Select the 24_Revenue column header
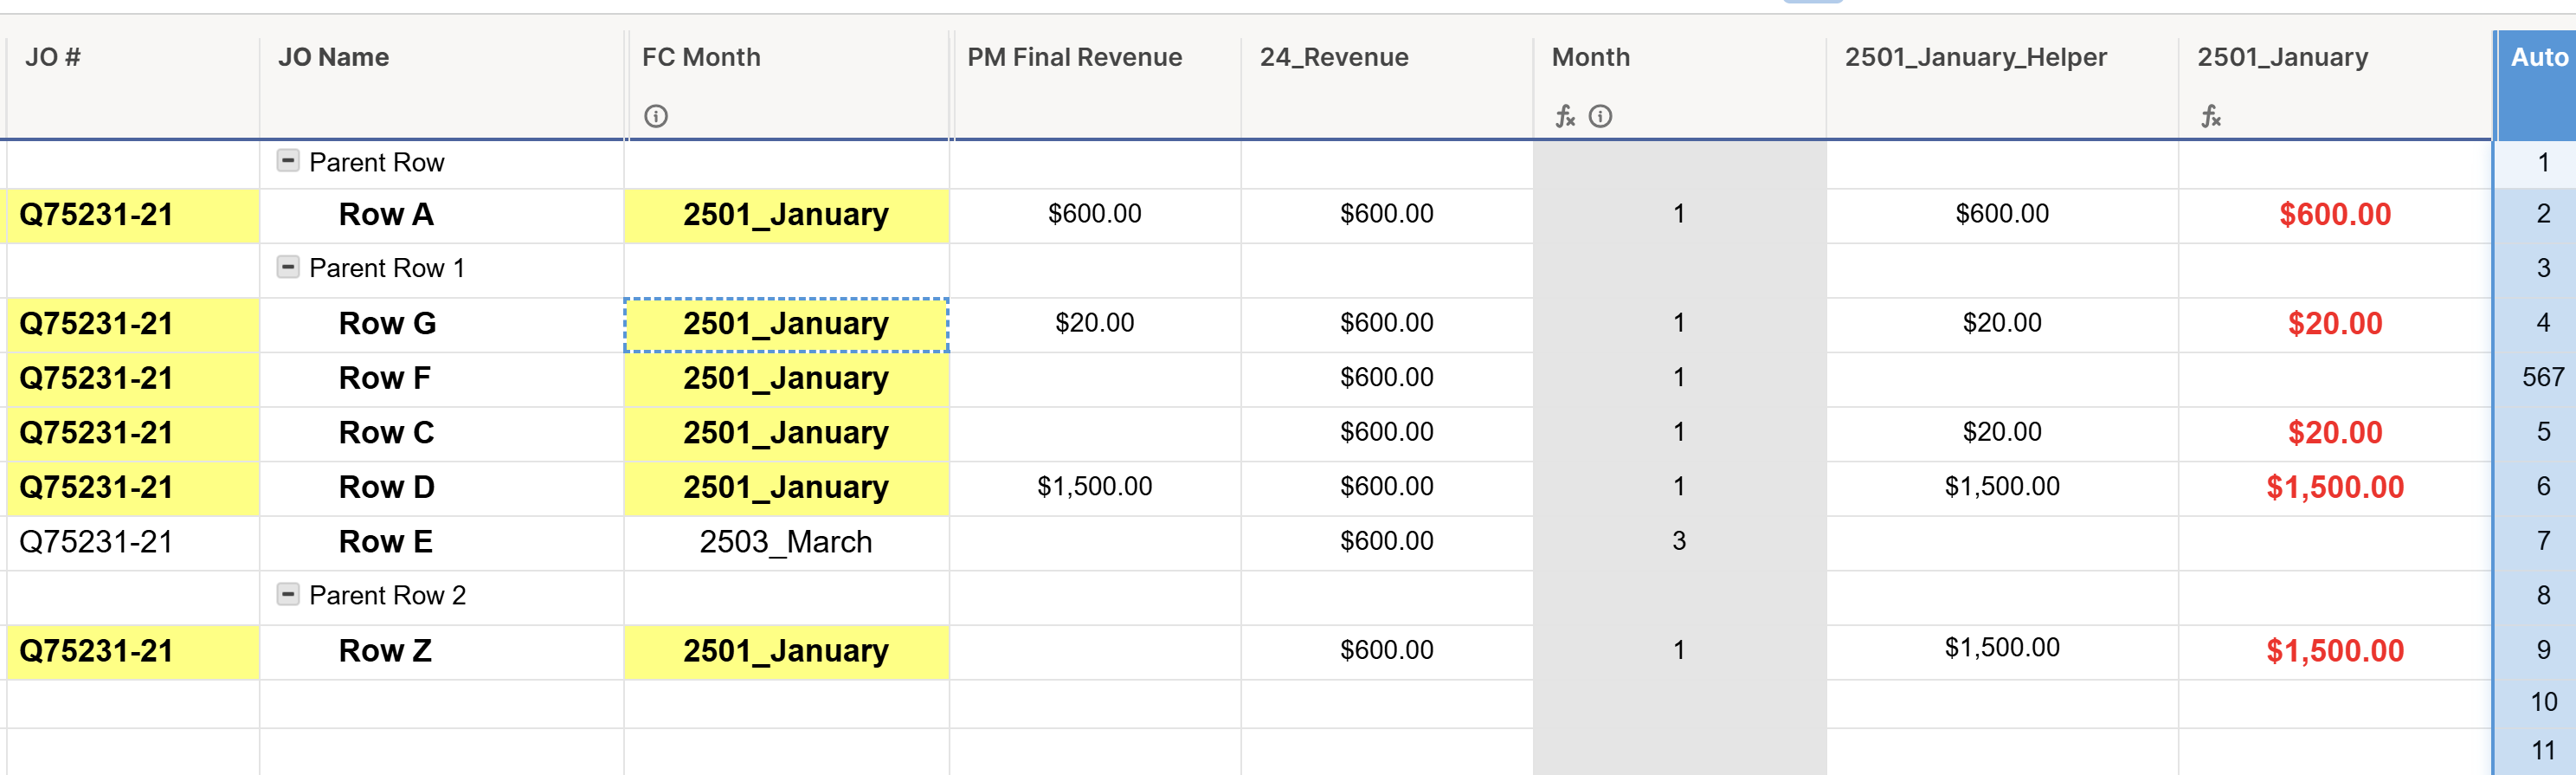This screenshot has width=2576, height=775. pos(1387,85)
